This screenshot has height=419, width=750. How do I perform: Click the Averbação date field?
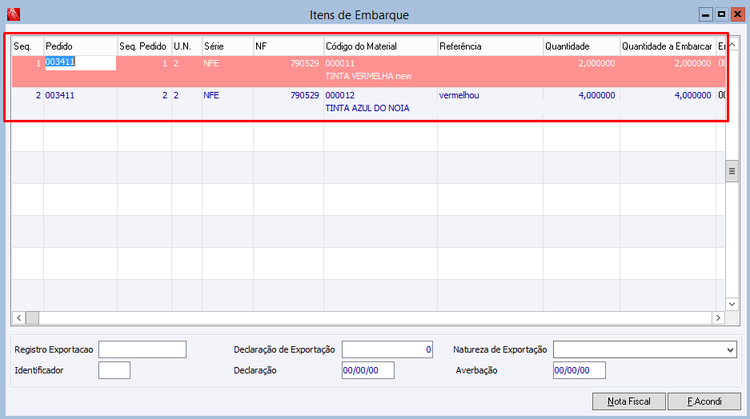point(579,370)
